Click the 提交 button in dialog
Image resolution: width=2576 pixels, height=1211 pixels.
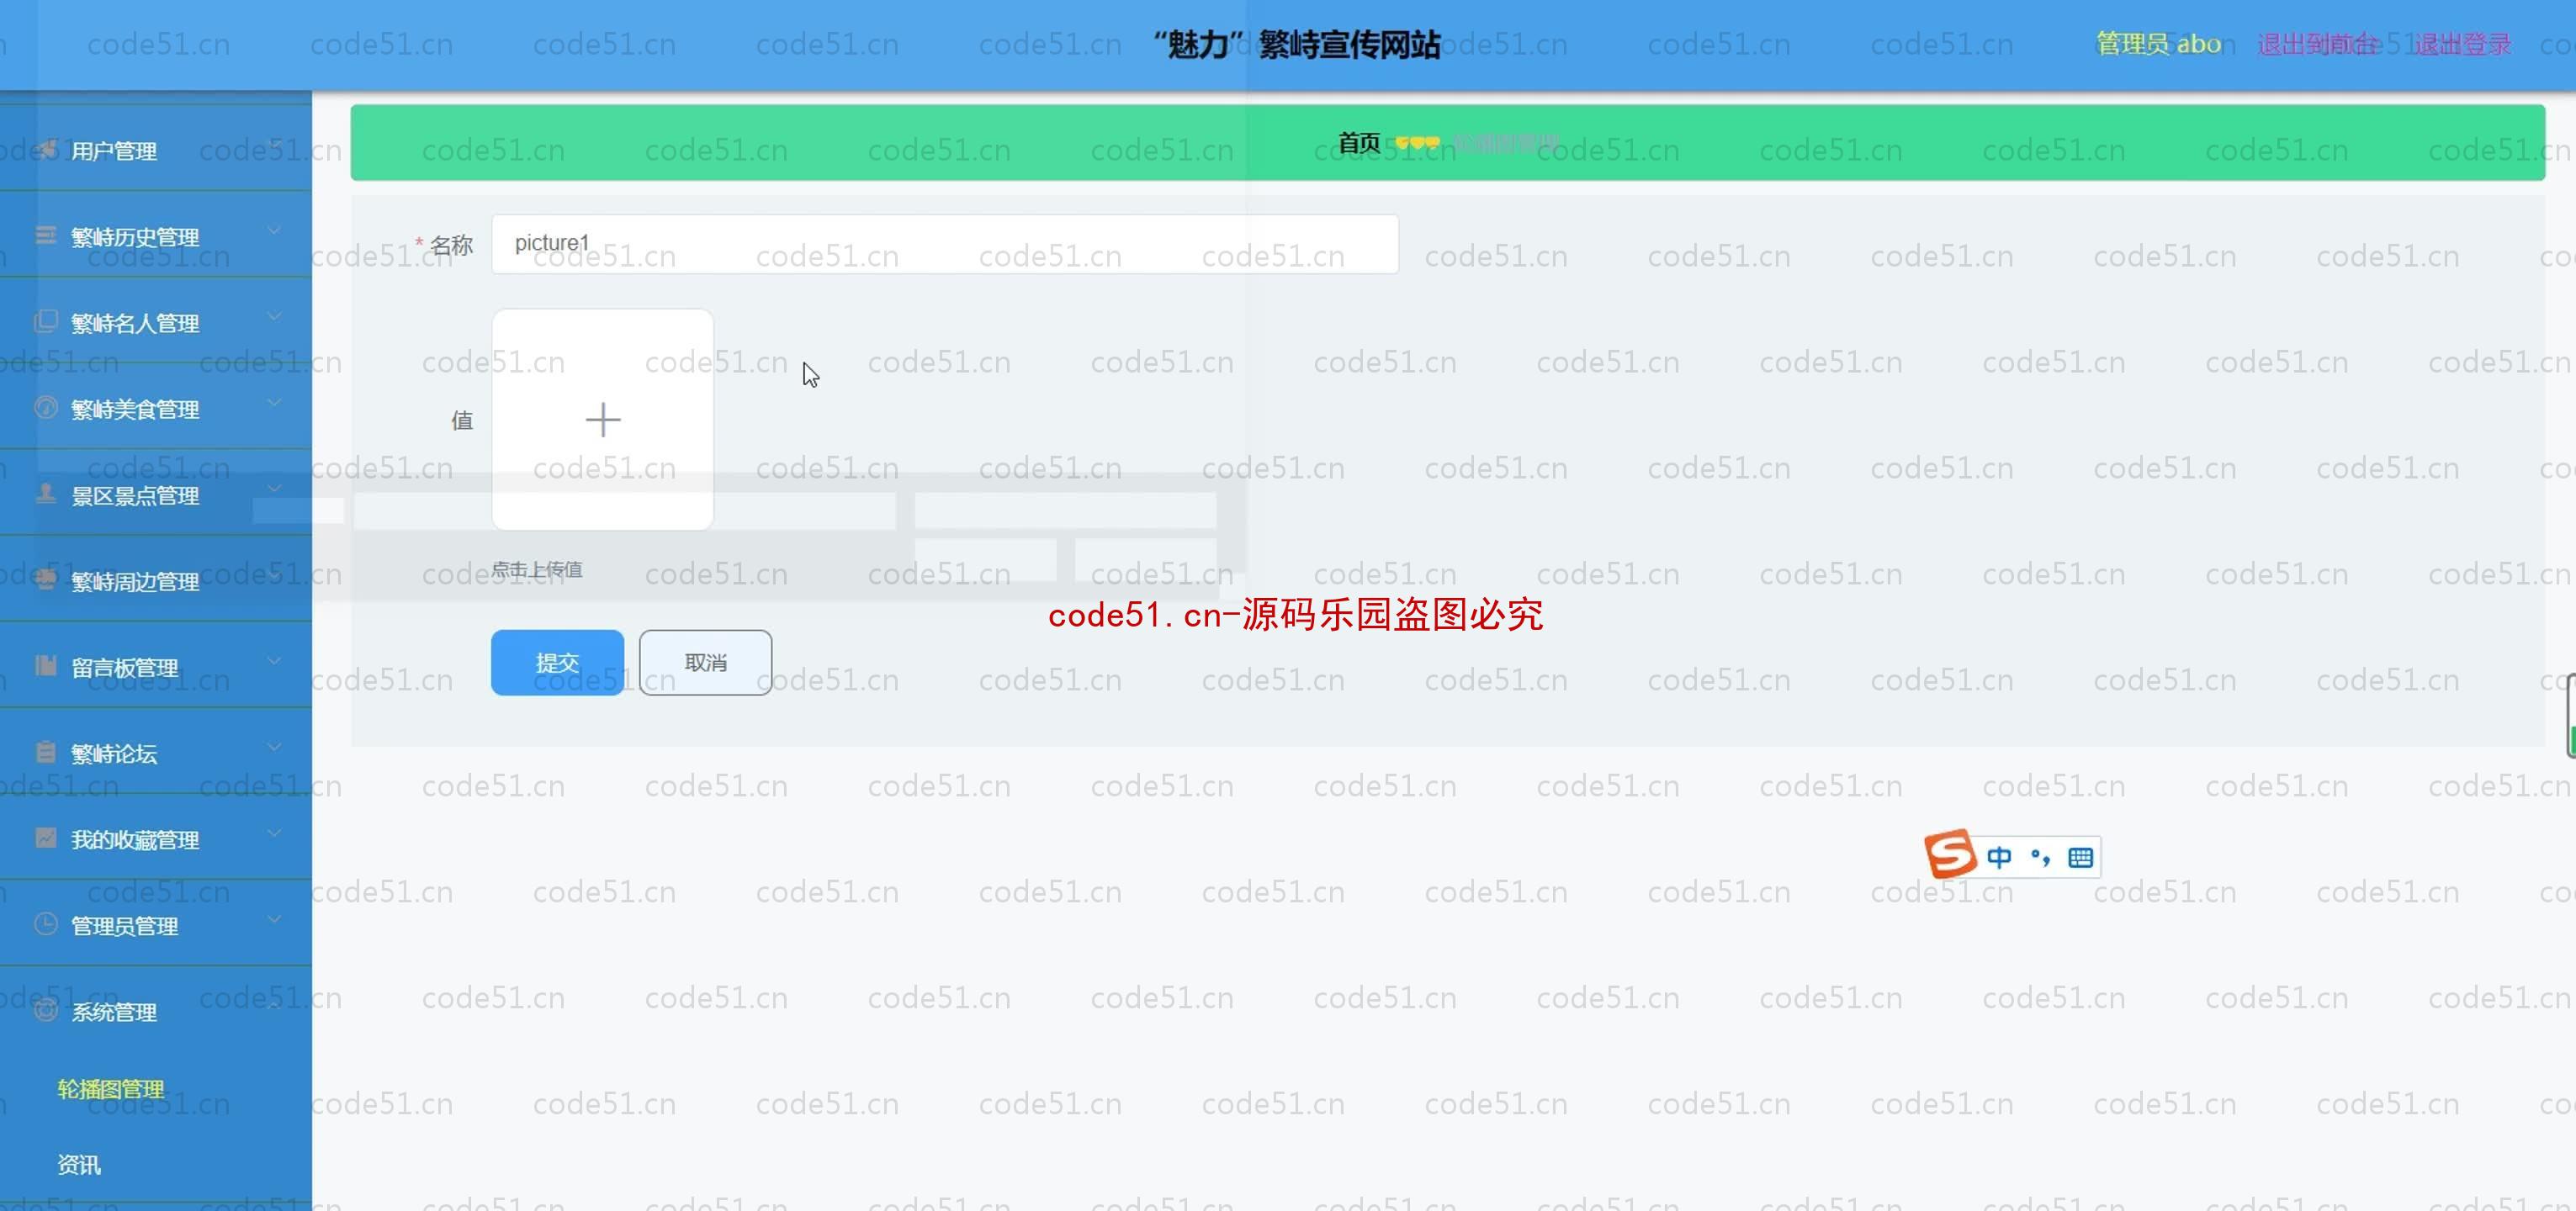pyautogui.click(x=557, y=662)
